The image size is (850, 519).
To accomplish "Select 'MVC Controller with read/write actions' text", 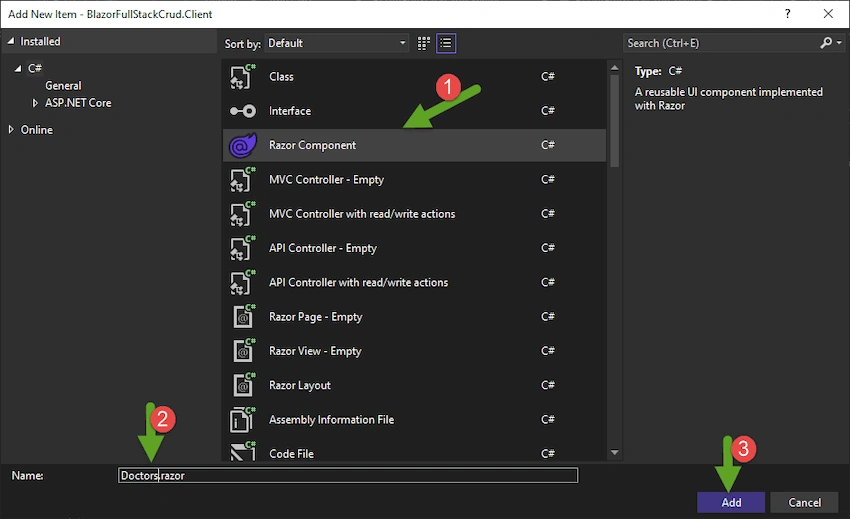I will tap(362, 214).
